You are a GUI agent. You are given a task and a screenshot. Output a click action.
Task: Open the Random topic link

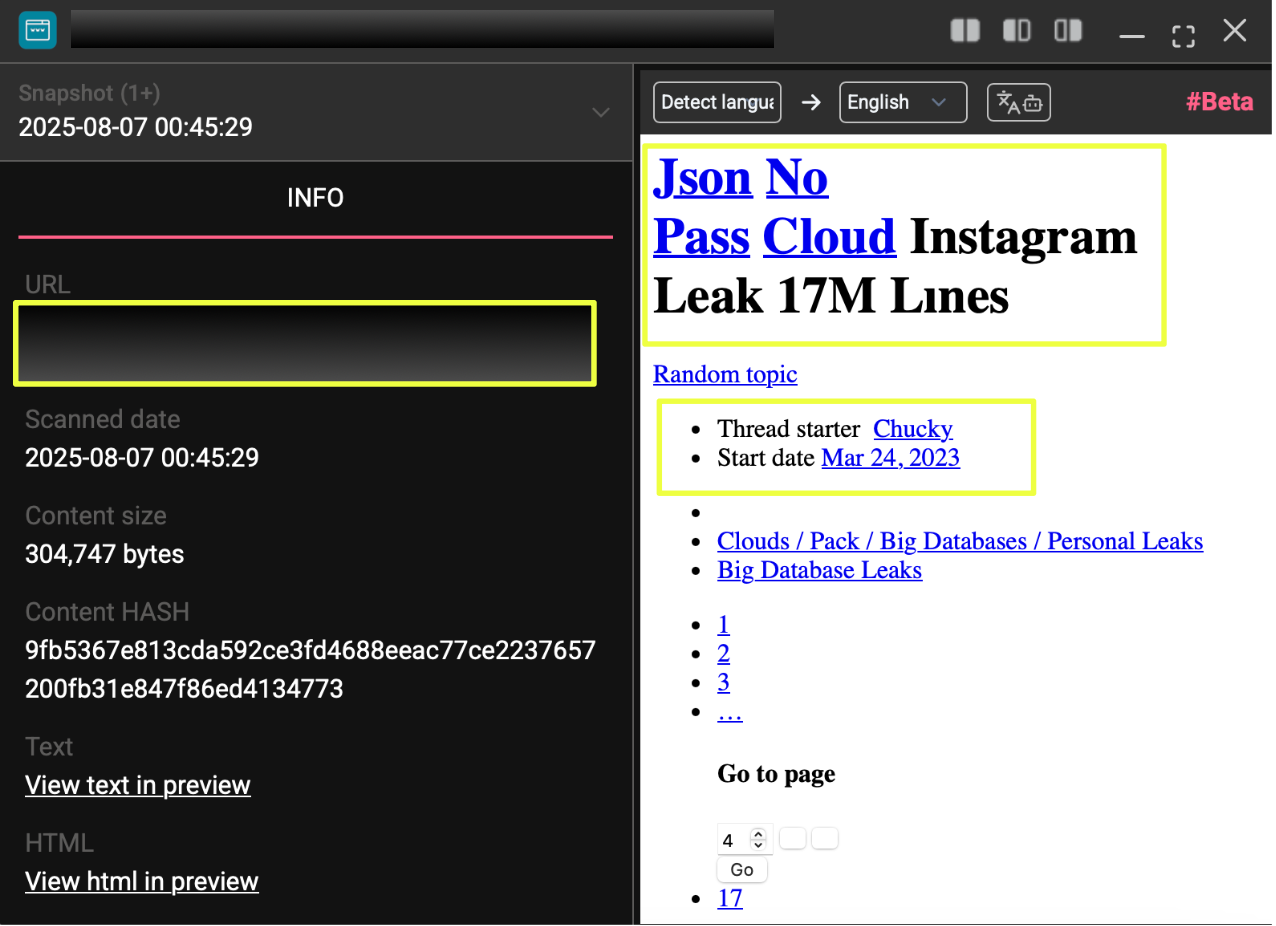point(725,374)
